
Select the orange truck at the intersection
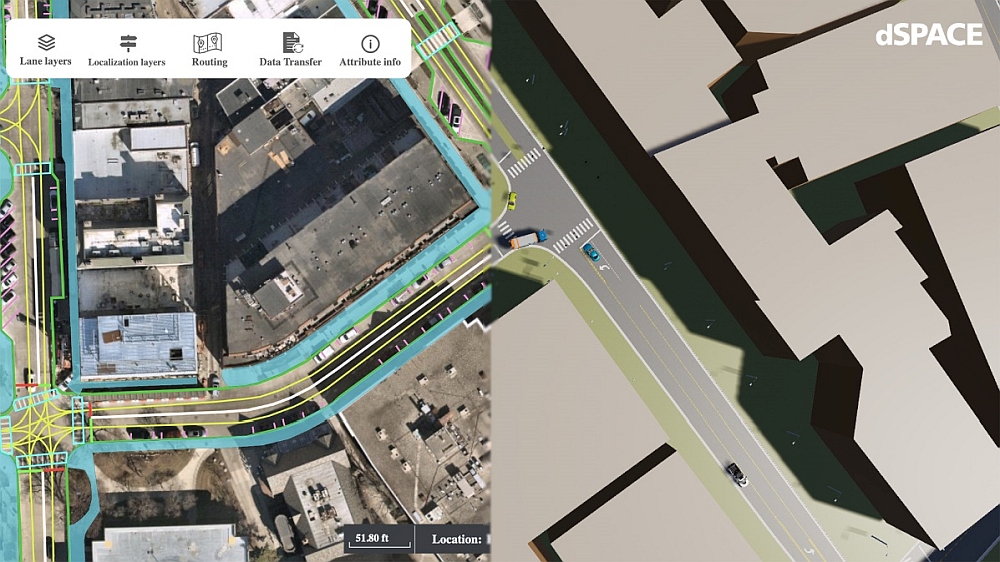pos(527,239)
